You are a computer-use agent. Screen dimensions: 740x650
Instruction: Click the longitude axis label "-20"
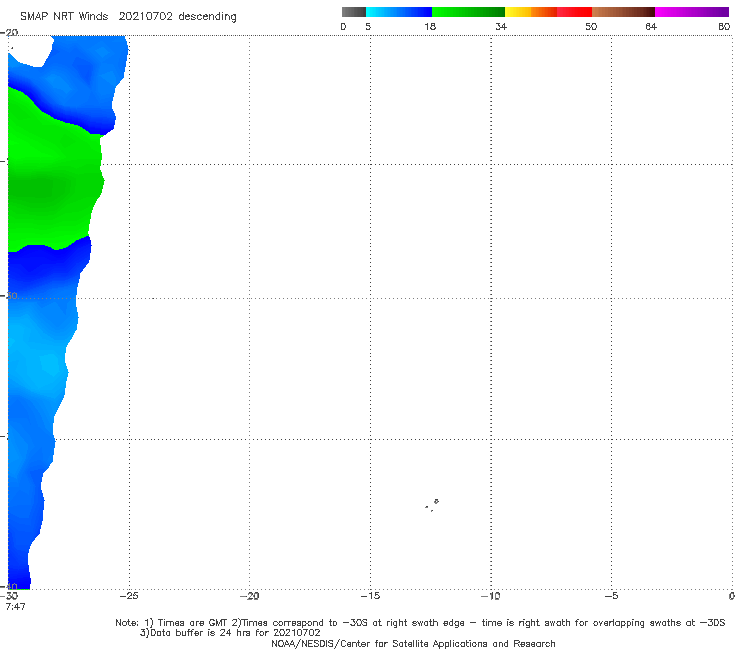pyautogui.click(x=249, y=596)
